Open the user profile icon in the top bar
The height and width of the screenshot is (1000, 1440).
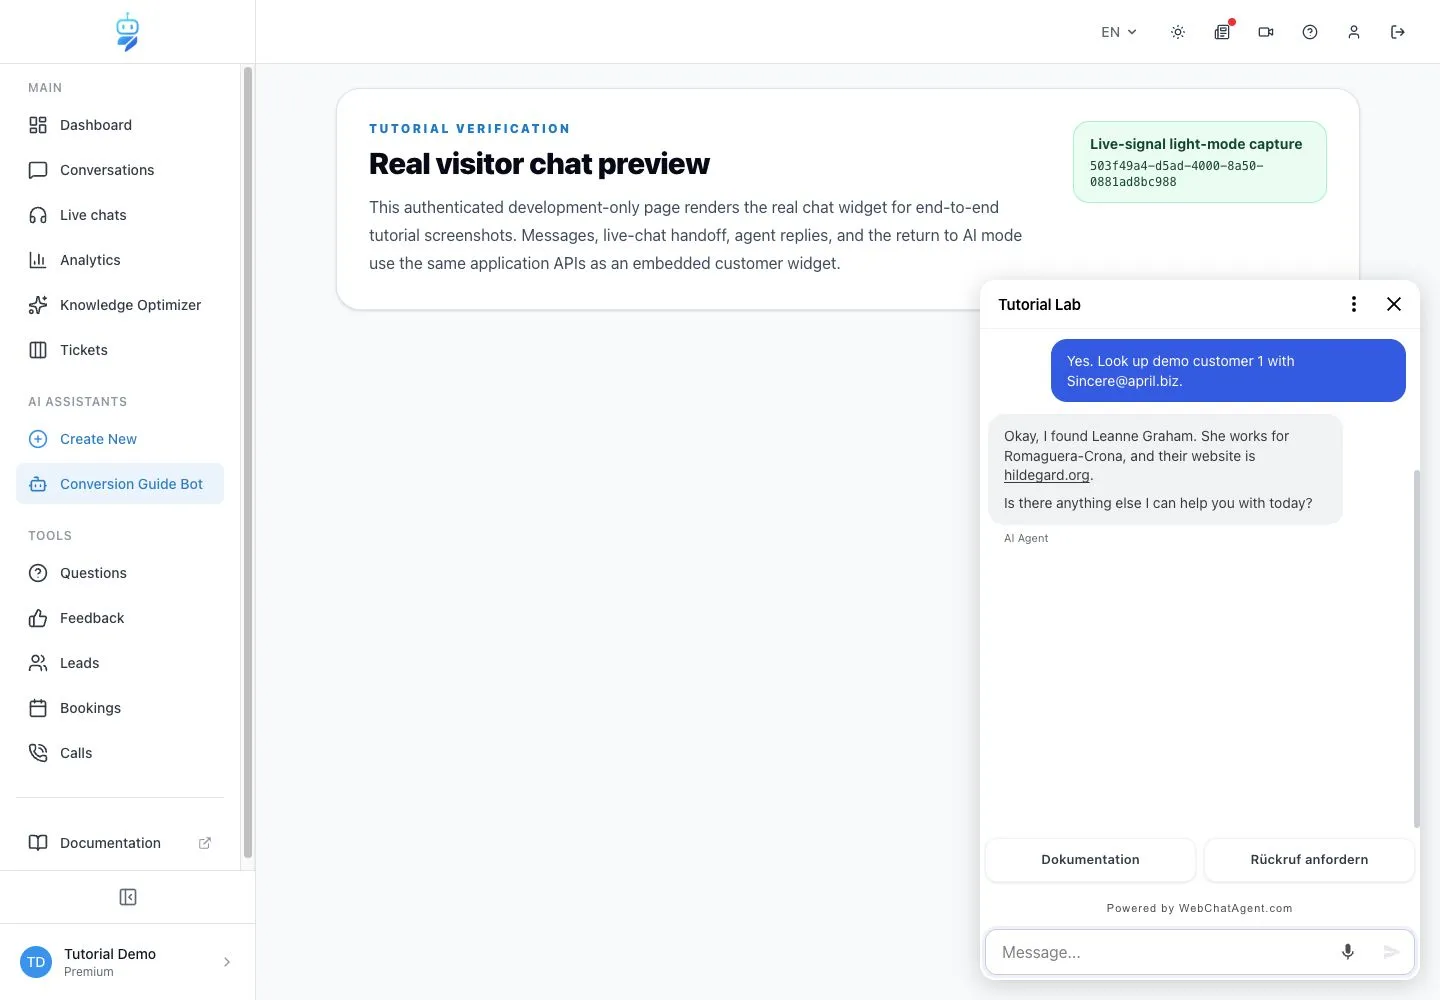(1354, 32)
